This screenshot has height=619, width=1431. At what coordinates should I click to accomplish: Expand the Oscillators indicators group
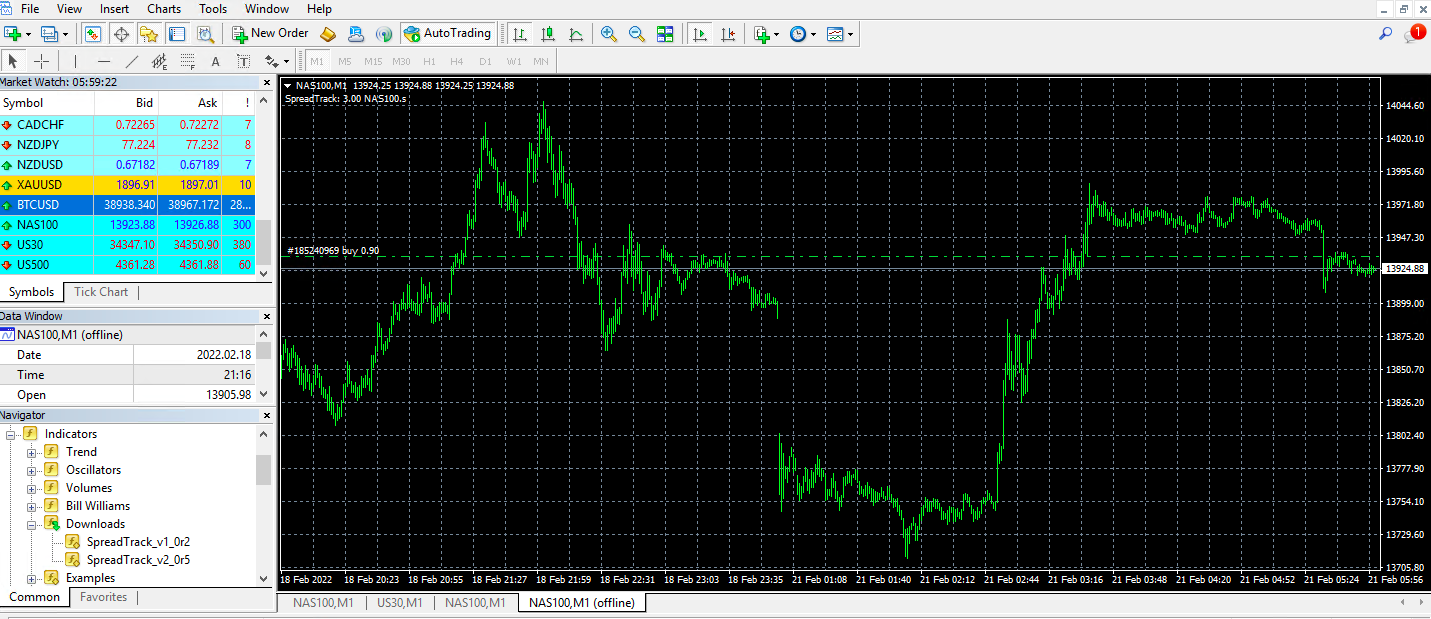point(31,469)
